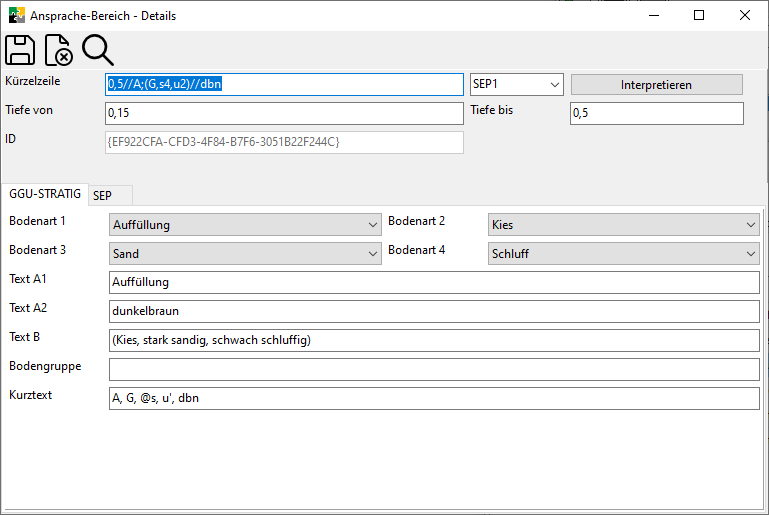Click the Kurztext field
The height and width of the screenshot is (515, 769).
pos(434,399)
